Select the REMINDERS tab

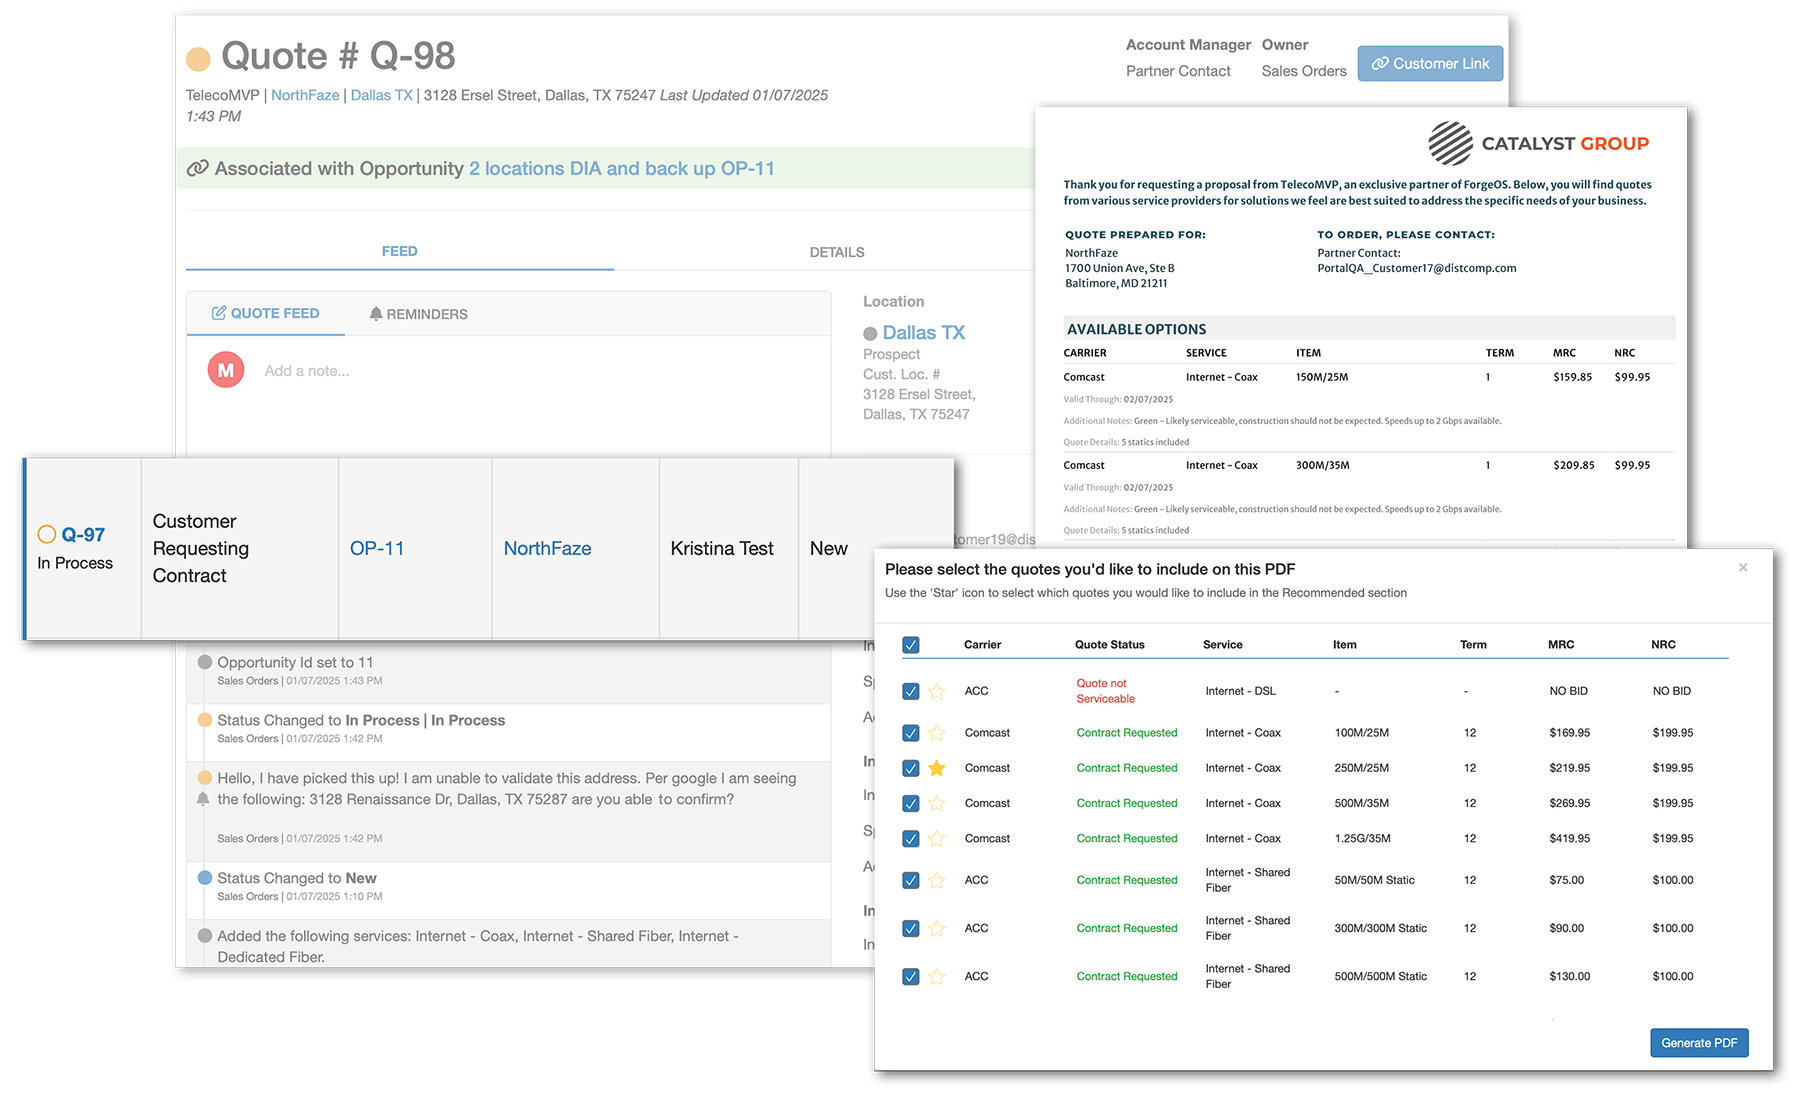point(418,314)
